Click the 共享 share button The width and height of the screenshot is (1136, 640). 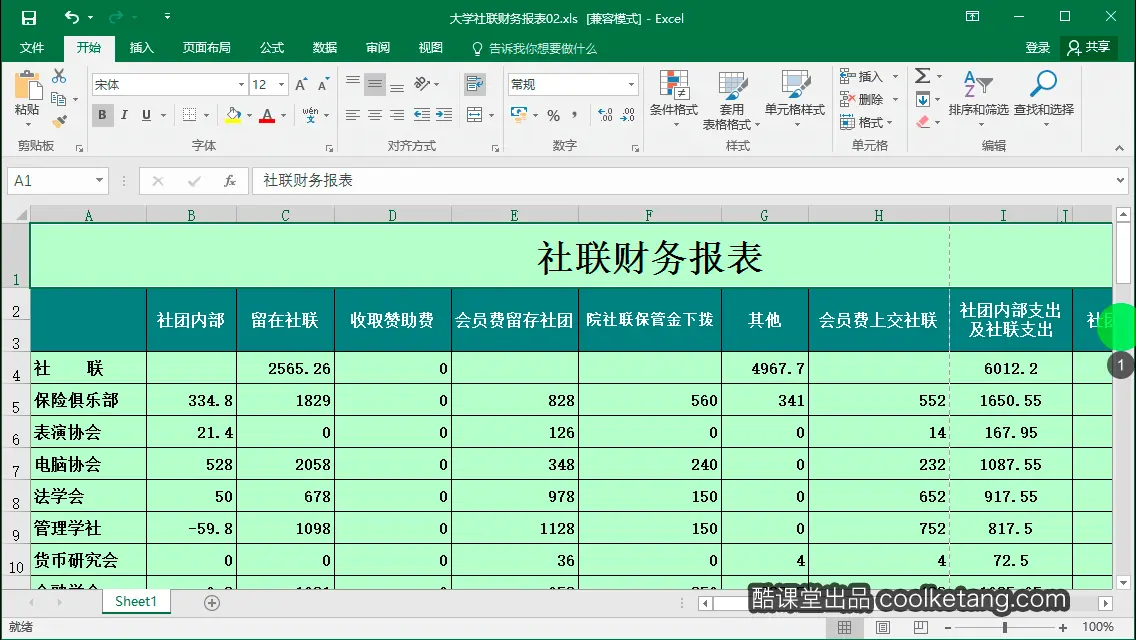(1089, 48)
